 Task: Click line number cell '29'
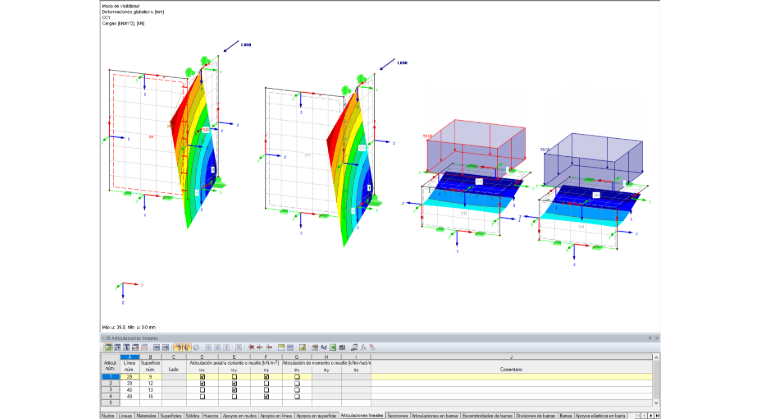(129, 377)
